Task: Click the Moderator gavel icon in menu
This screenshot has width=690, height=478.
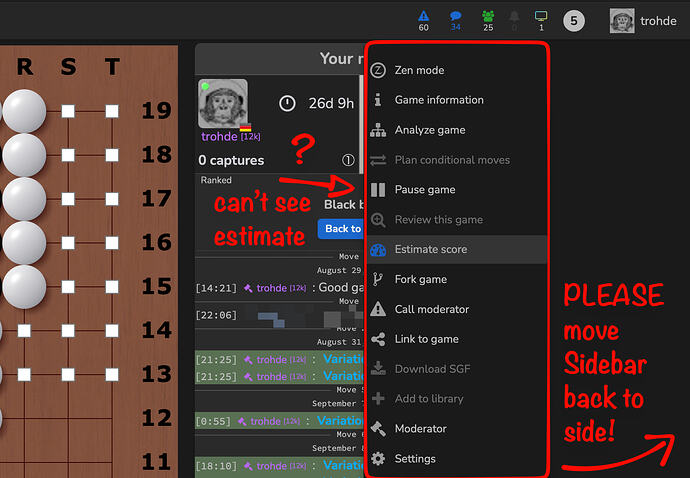Action: pyautogui.click(x=378, y=428)
